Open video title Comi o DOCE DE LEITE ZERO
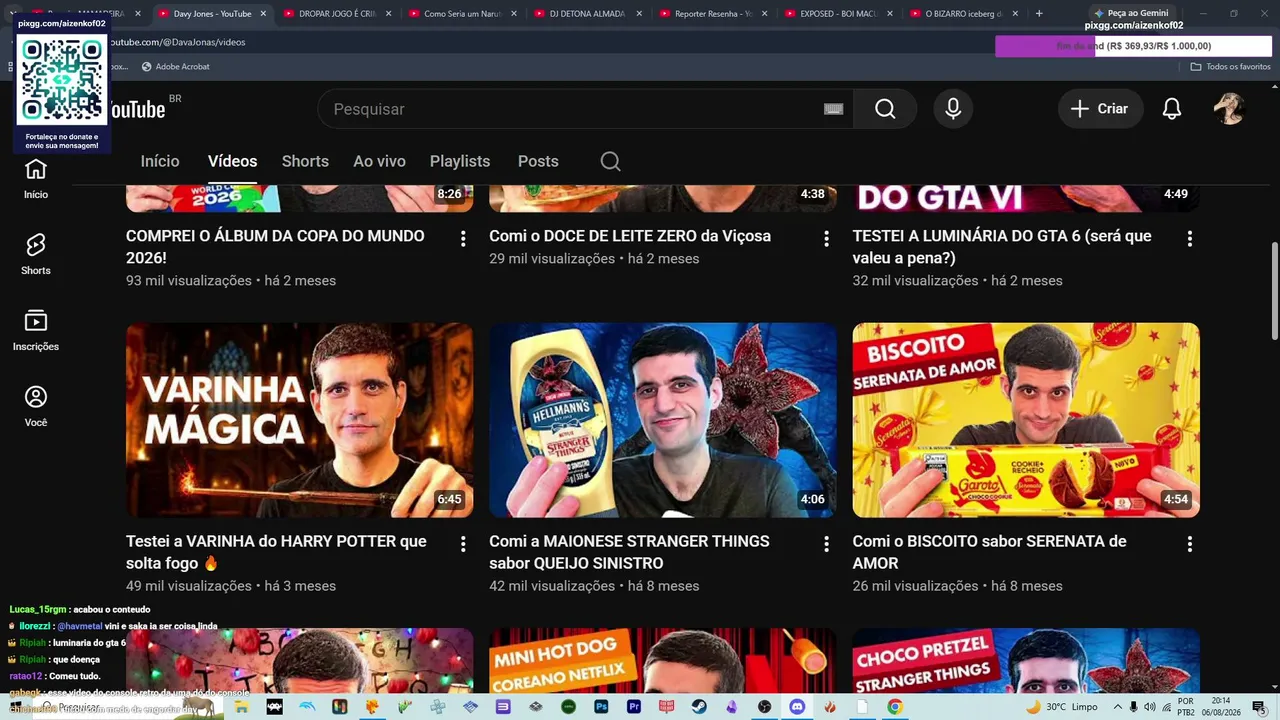This screenshot has width=1280, height=720. coord(630,236)
